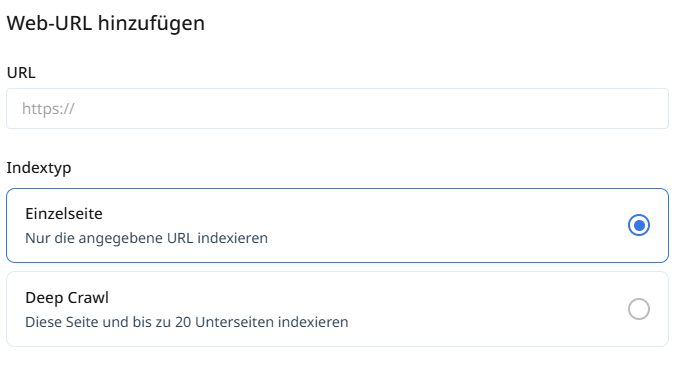This screenshot has width=679, height=369.
Task: Choose the Deep Crawl option card
Action: coord(337,309)
